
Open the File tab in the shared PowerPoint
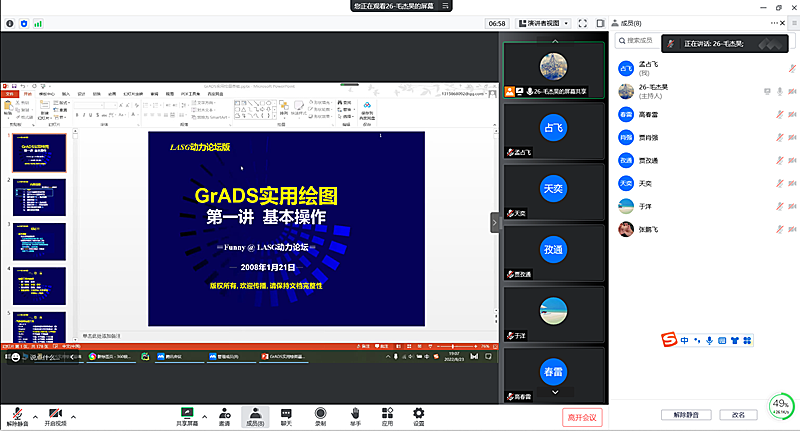point(9,94)
